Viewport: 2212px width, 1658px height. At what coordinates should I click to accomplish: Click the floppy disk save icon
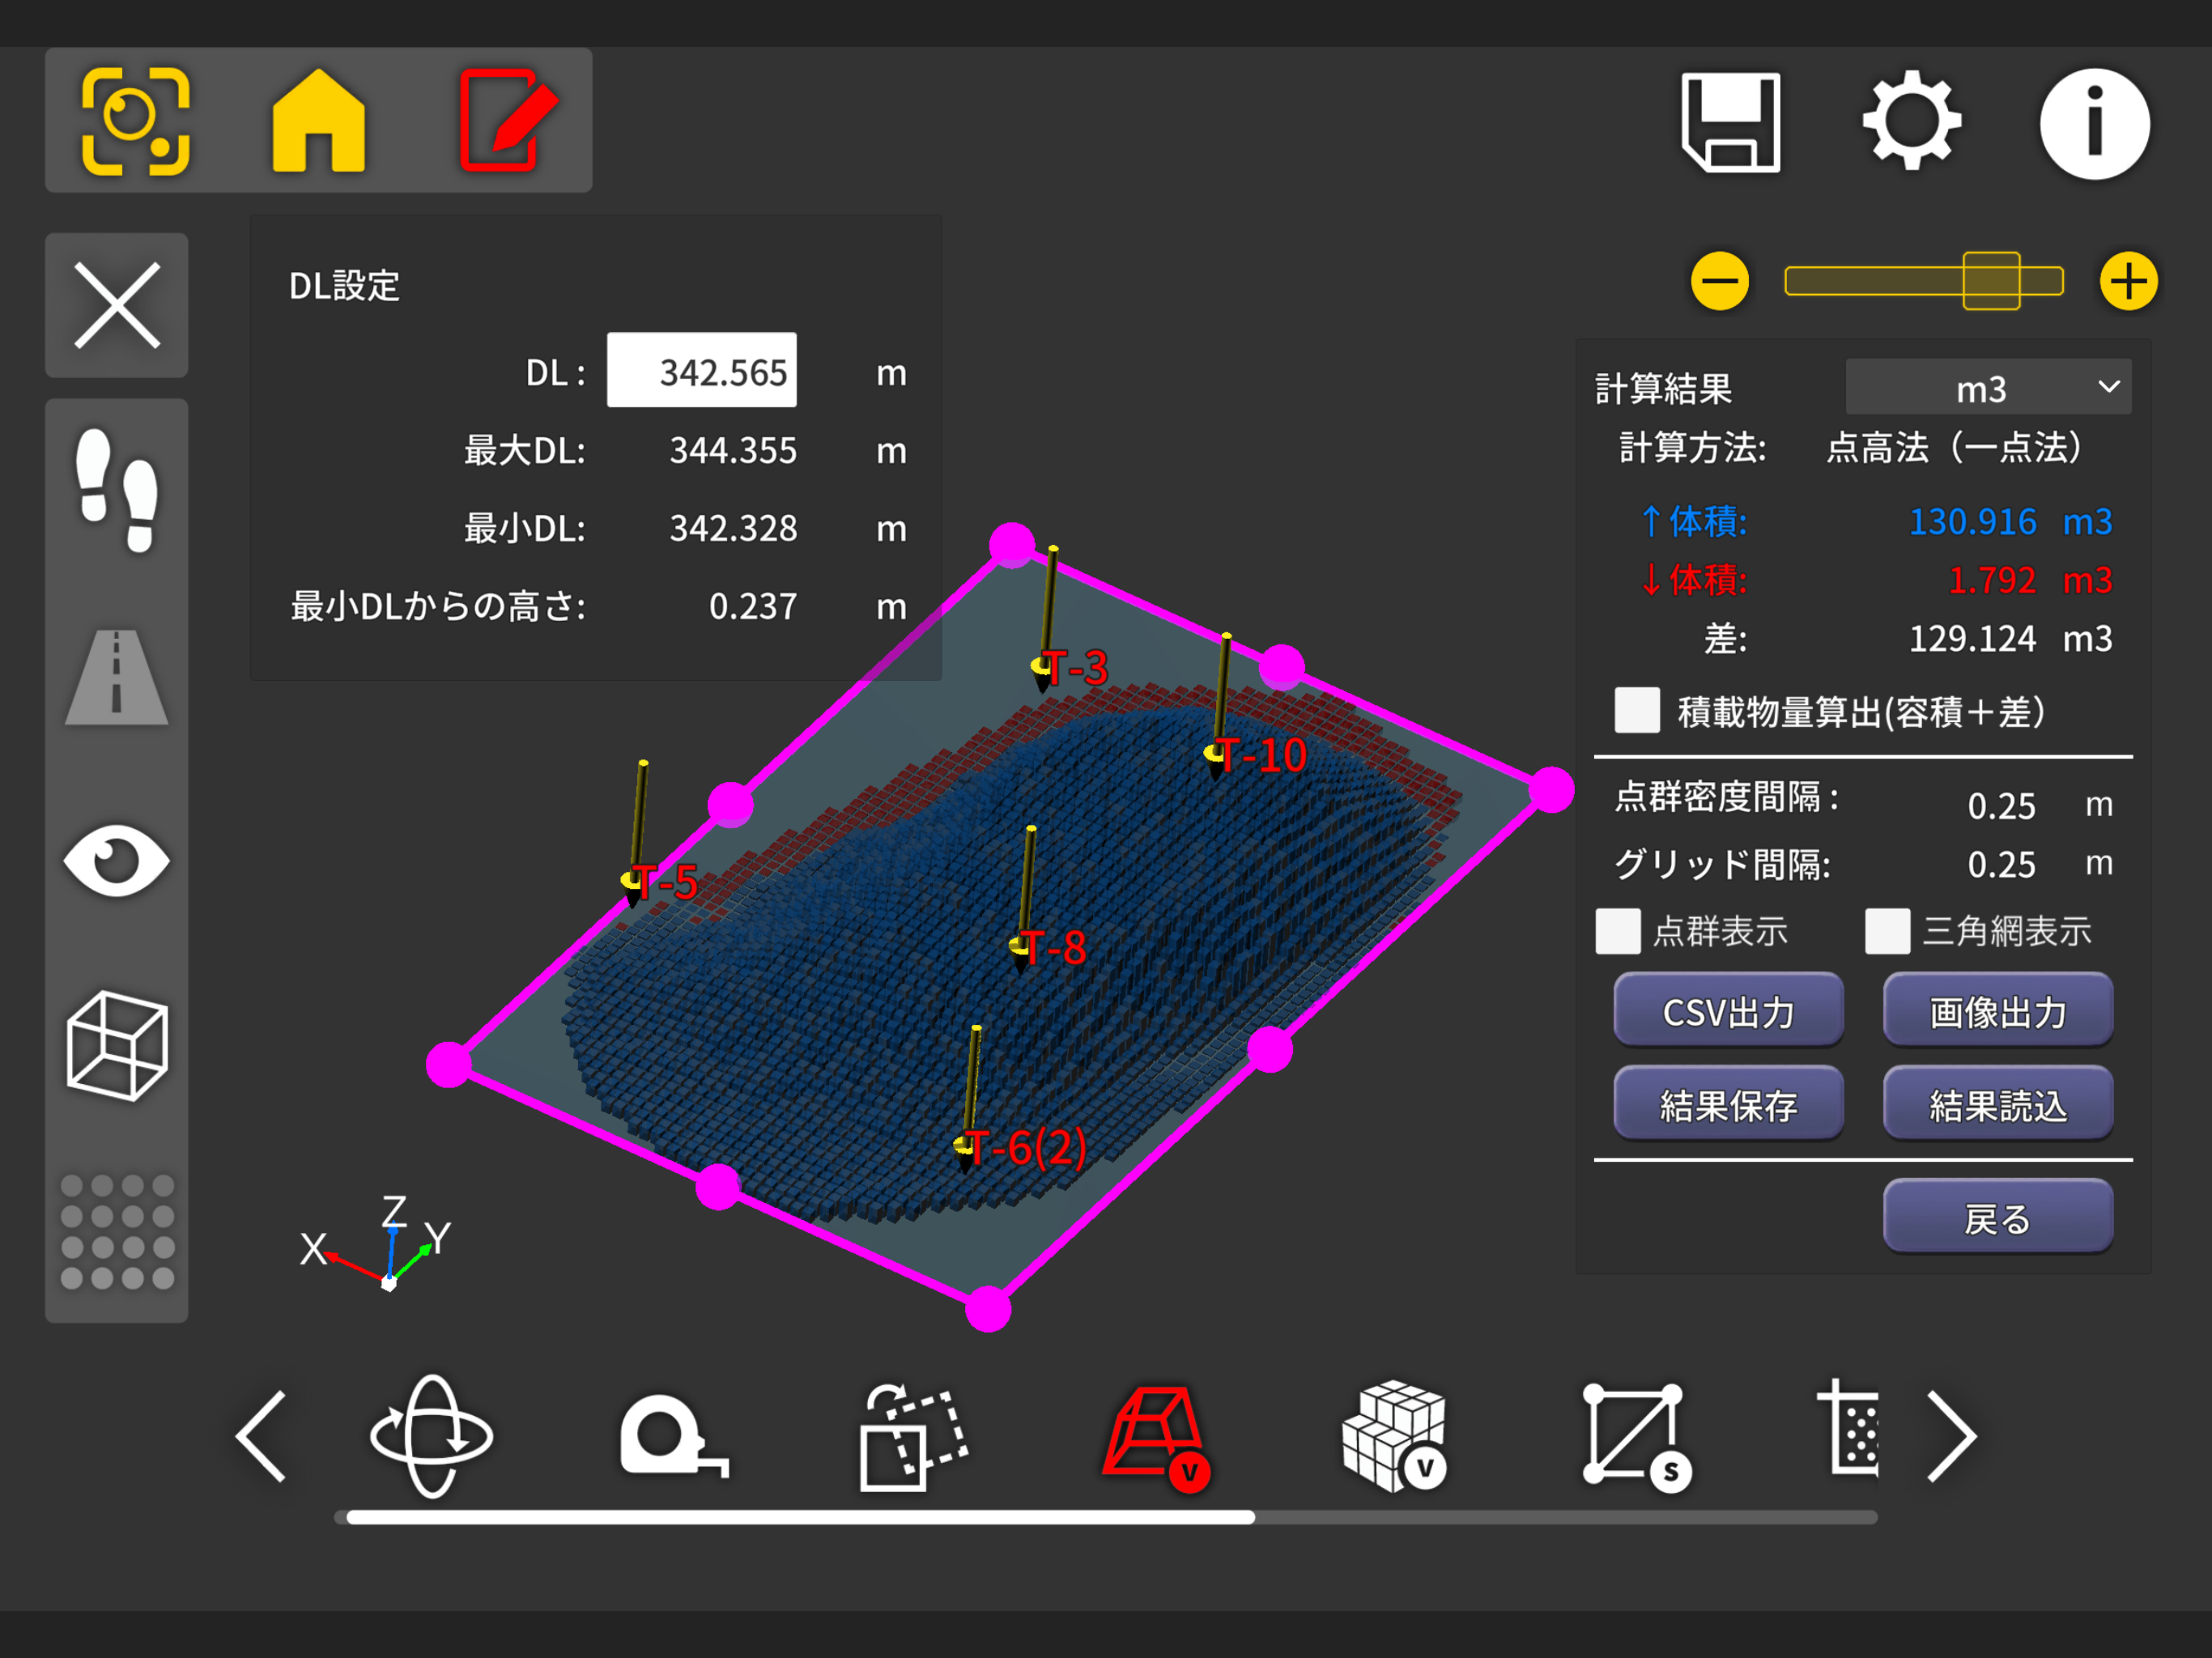[1730, 122]
